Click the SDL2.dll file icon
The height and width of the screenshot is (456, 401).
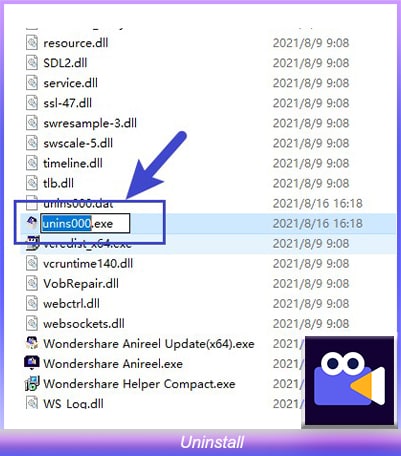pos(32,63)
